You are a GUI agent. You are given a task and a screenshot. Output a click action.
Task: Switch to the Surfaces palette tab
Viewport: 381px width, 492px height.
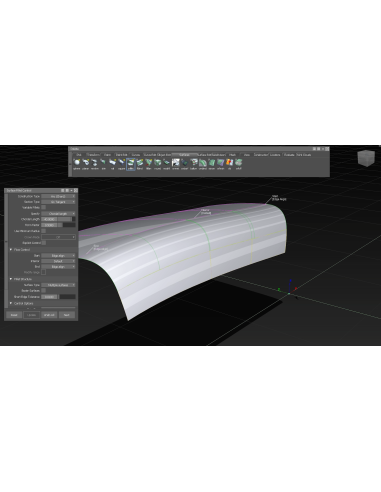(x=184, y=155)
